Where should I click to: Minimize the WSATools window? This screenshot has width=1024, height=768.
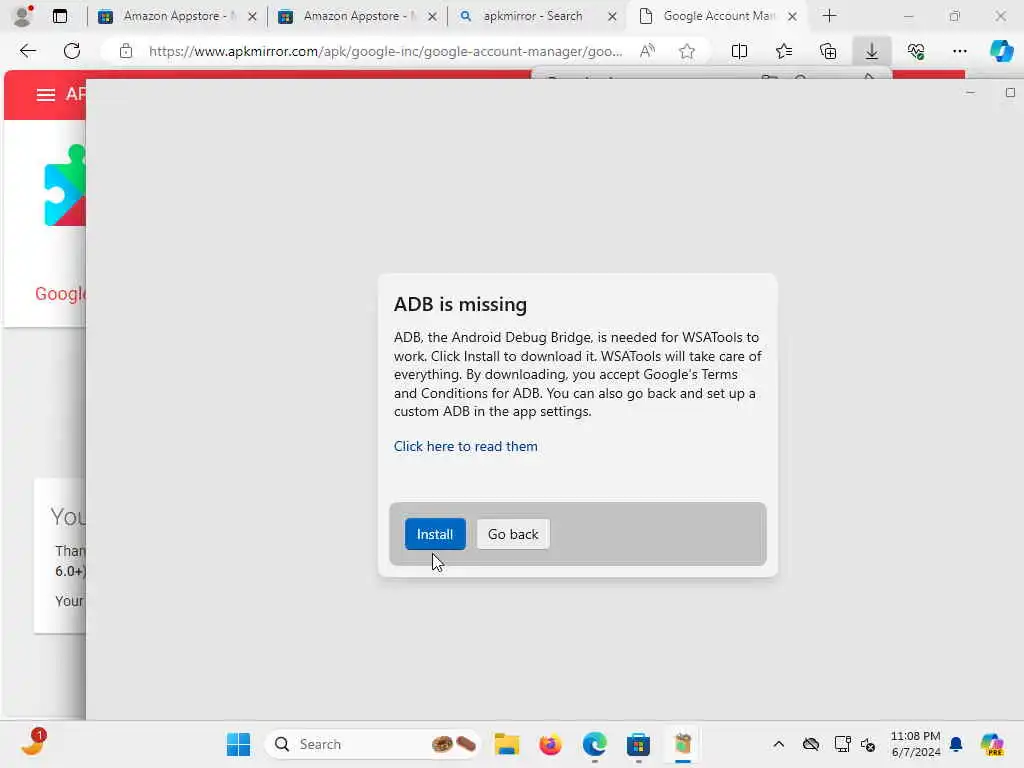[970, 93]
